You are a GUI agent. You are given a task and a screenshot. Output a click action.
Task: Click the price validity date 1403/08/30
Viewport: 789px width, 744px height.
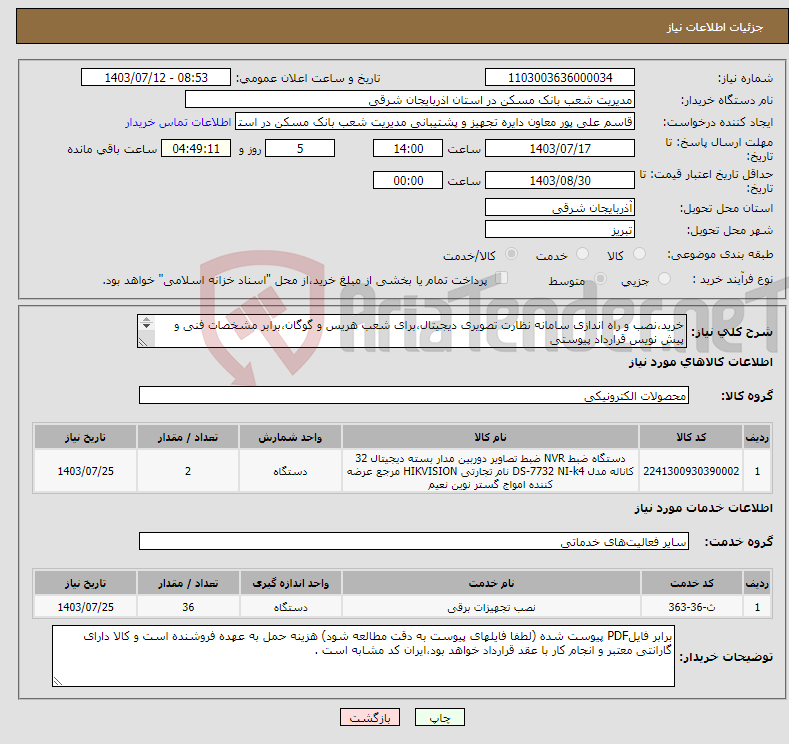pos(560,180)
